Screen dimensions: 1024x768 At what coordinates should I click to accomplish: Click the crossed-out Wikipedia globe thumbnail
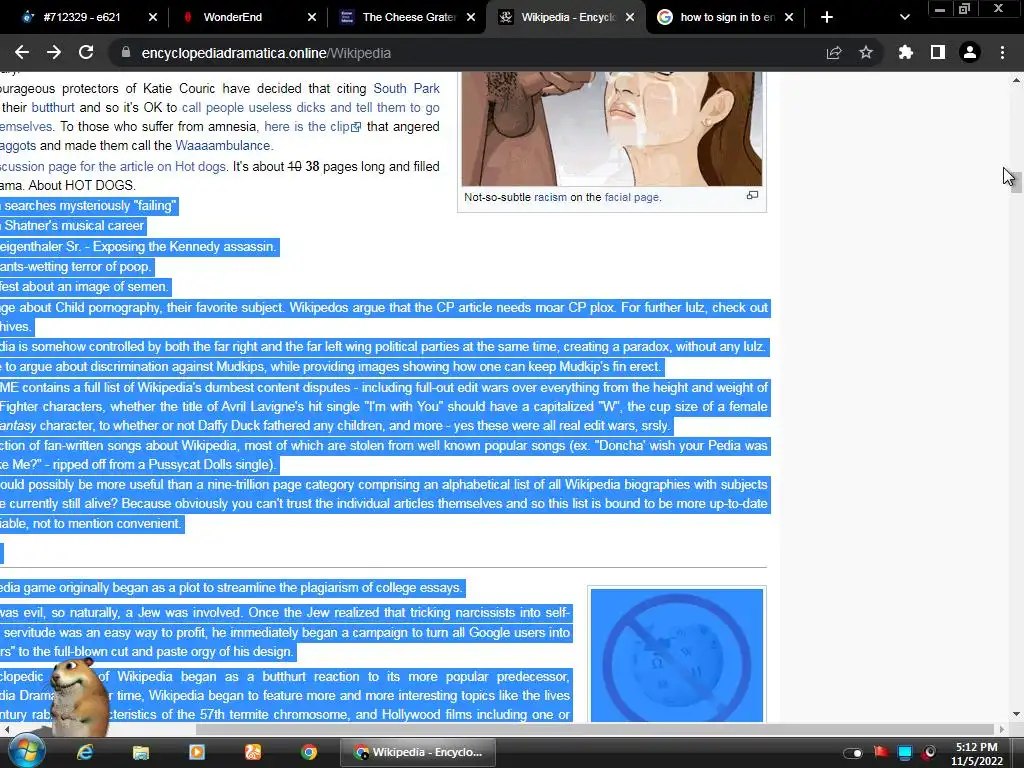click(x=677, y=655)
